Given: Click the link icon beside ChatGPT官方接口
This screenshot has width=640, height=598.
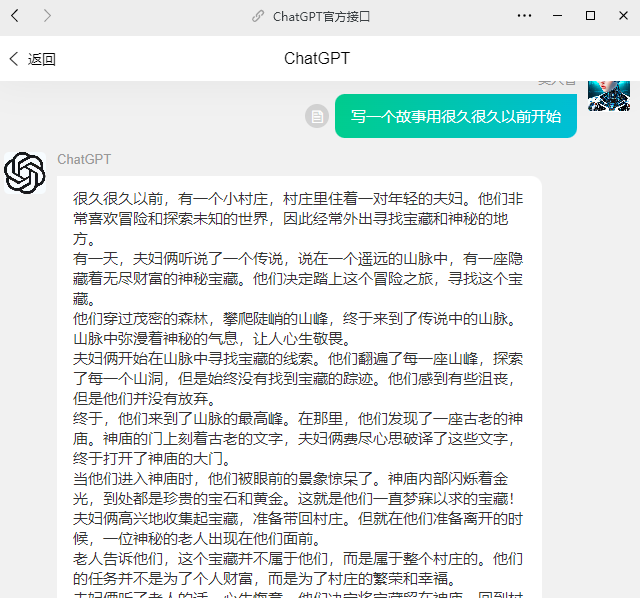Looking at the screenshot, I should (258, 16).
